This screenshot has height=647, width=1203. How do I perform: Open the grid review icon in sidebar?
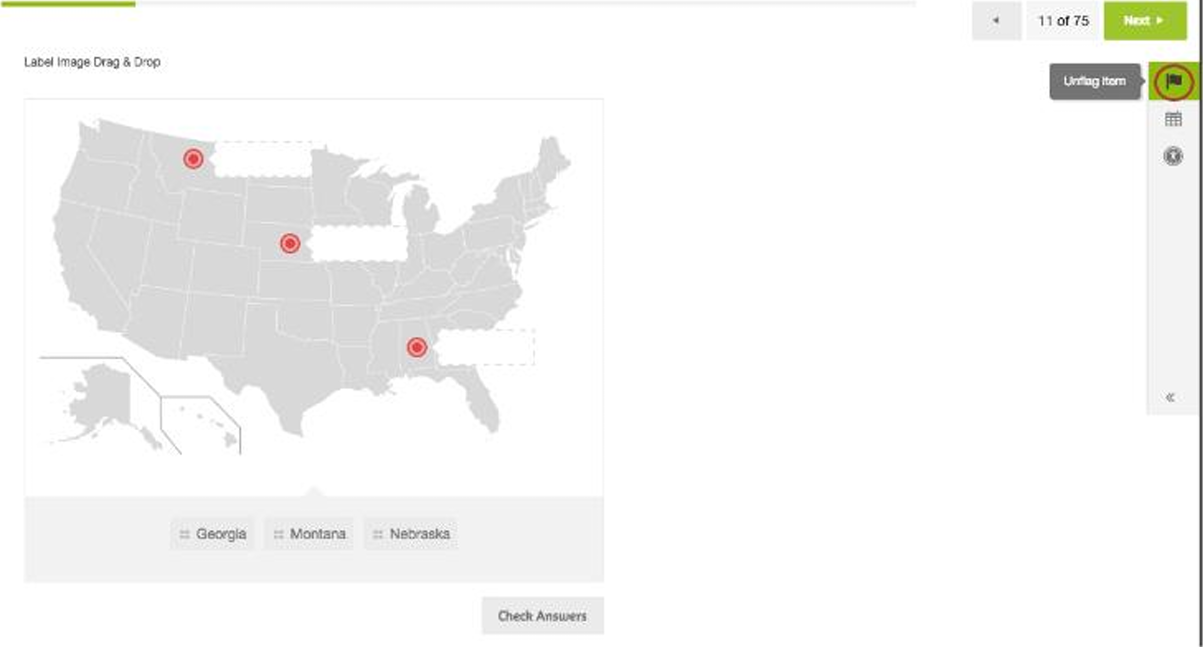[x=1174, y=119]
